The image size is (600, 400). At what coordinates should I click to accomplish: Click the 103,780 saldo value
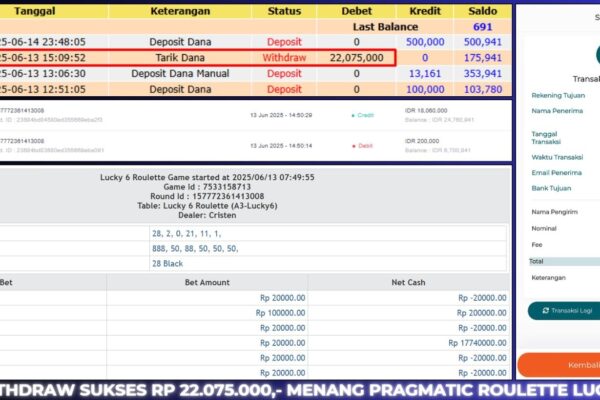(483, 89)
